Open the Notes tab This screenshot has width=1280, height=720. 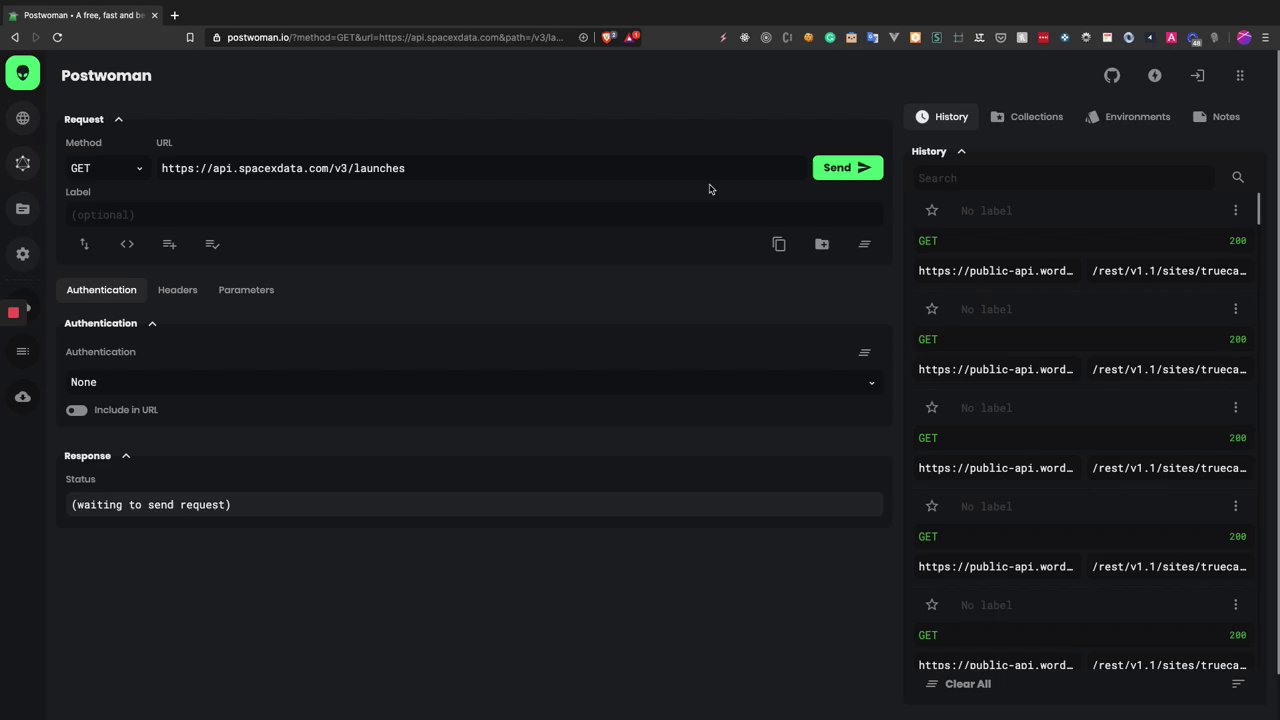coord(1216,117)
